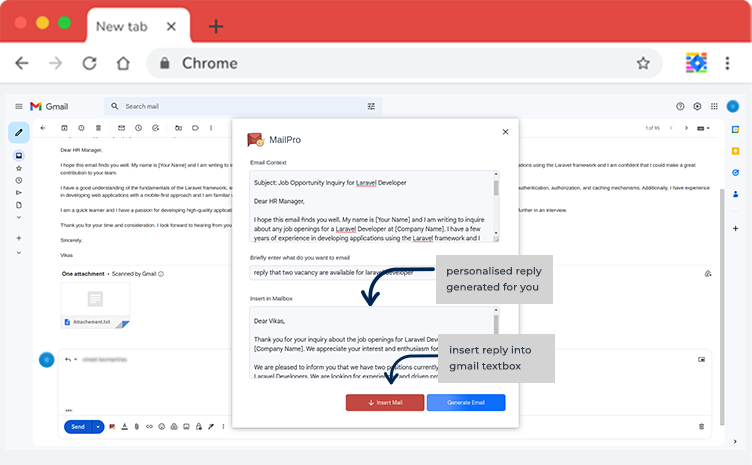This screenshot has height=465, width=752.
Task: Bookmark page with the star icon
Action: click(643, 63)
